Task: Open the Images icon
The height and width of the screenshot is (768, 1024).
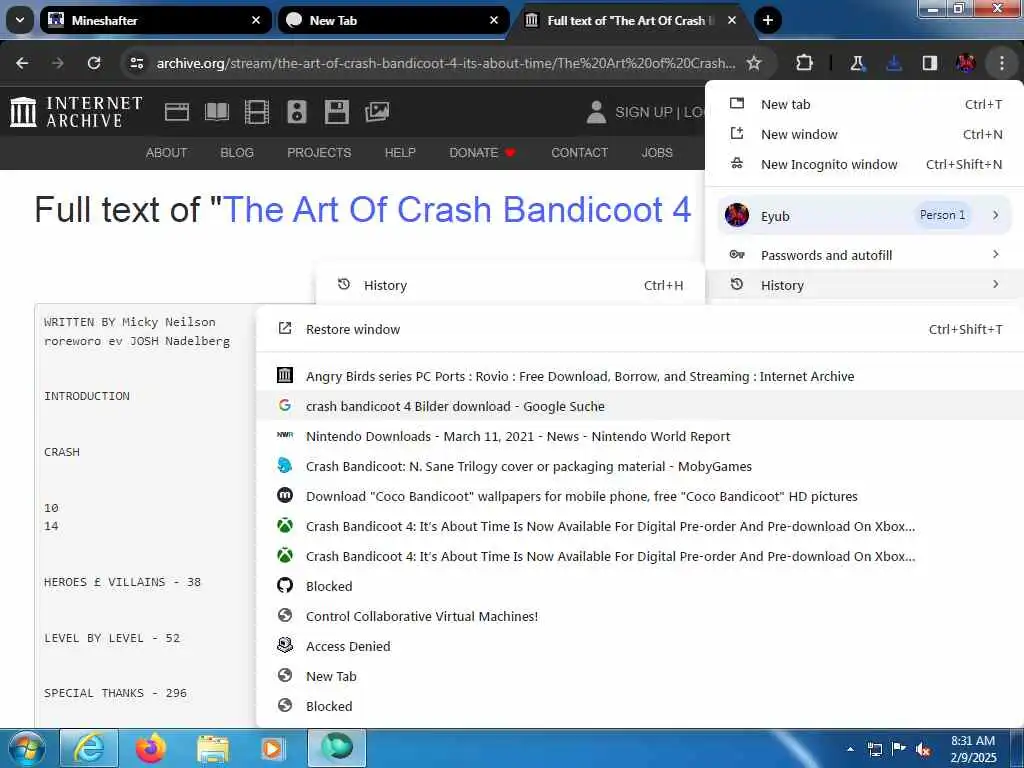Action: [x=377, y=112]
